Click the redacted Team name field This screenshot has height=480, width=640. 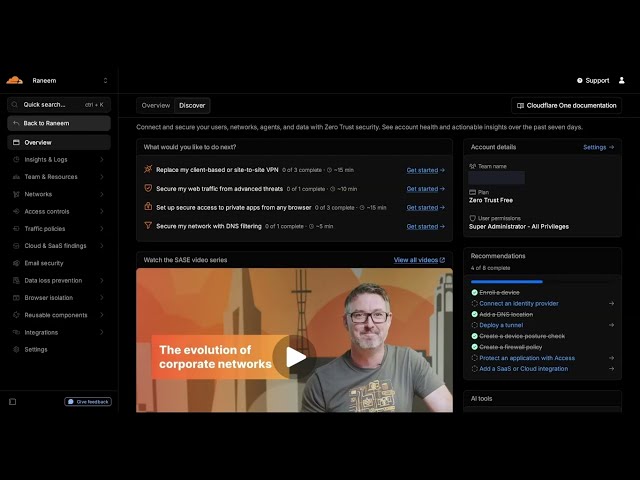point(496,178)
